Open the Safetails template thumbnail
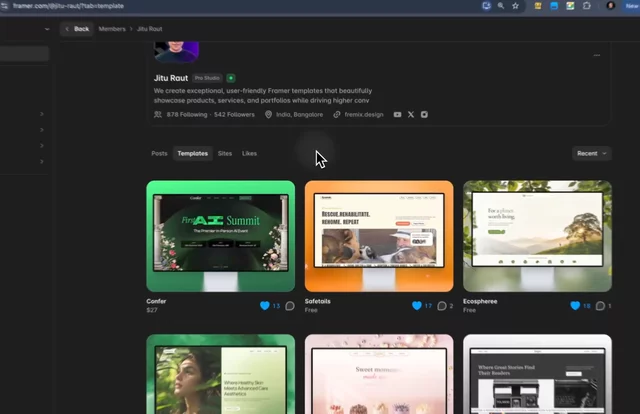 click(x=379, y=236)
